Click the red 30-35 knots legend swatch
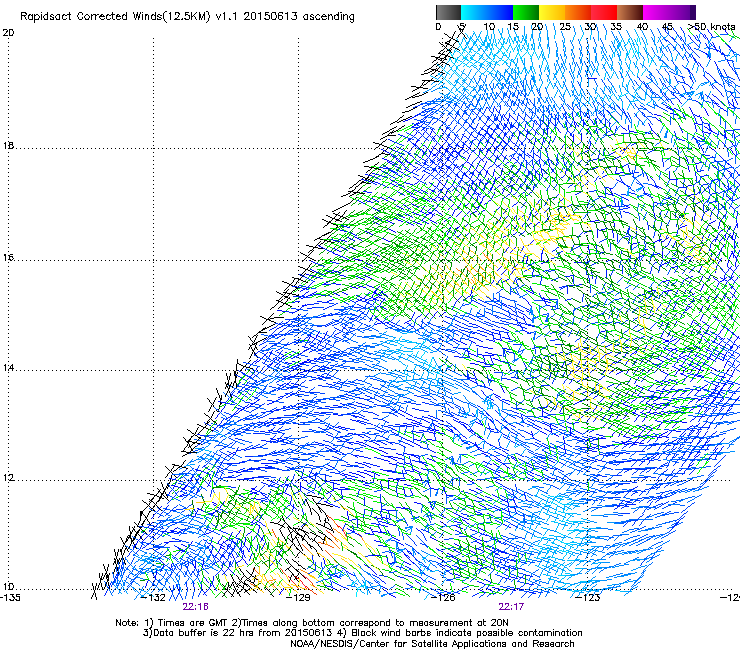 pyautogui.click(x=604, y=12)
